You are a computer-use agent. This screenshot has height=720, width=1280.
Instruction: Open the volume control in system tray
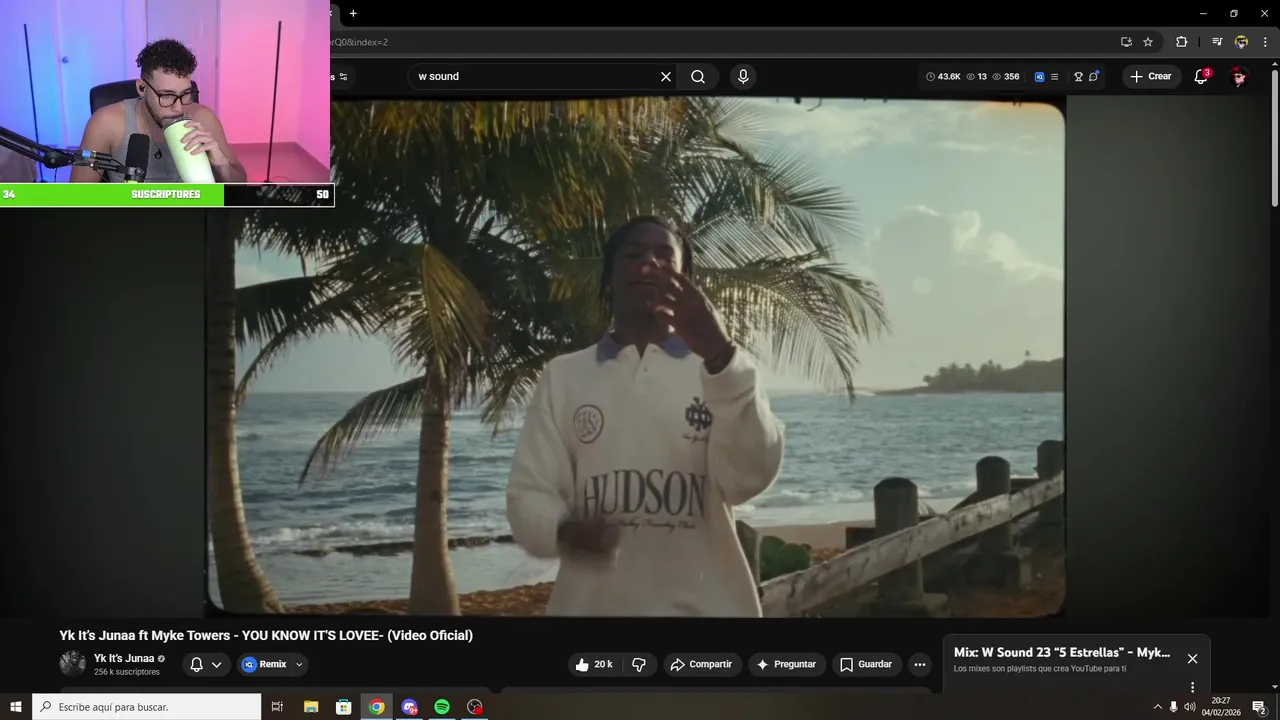point(1189,707)
